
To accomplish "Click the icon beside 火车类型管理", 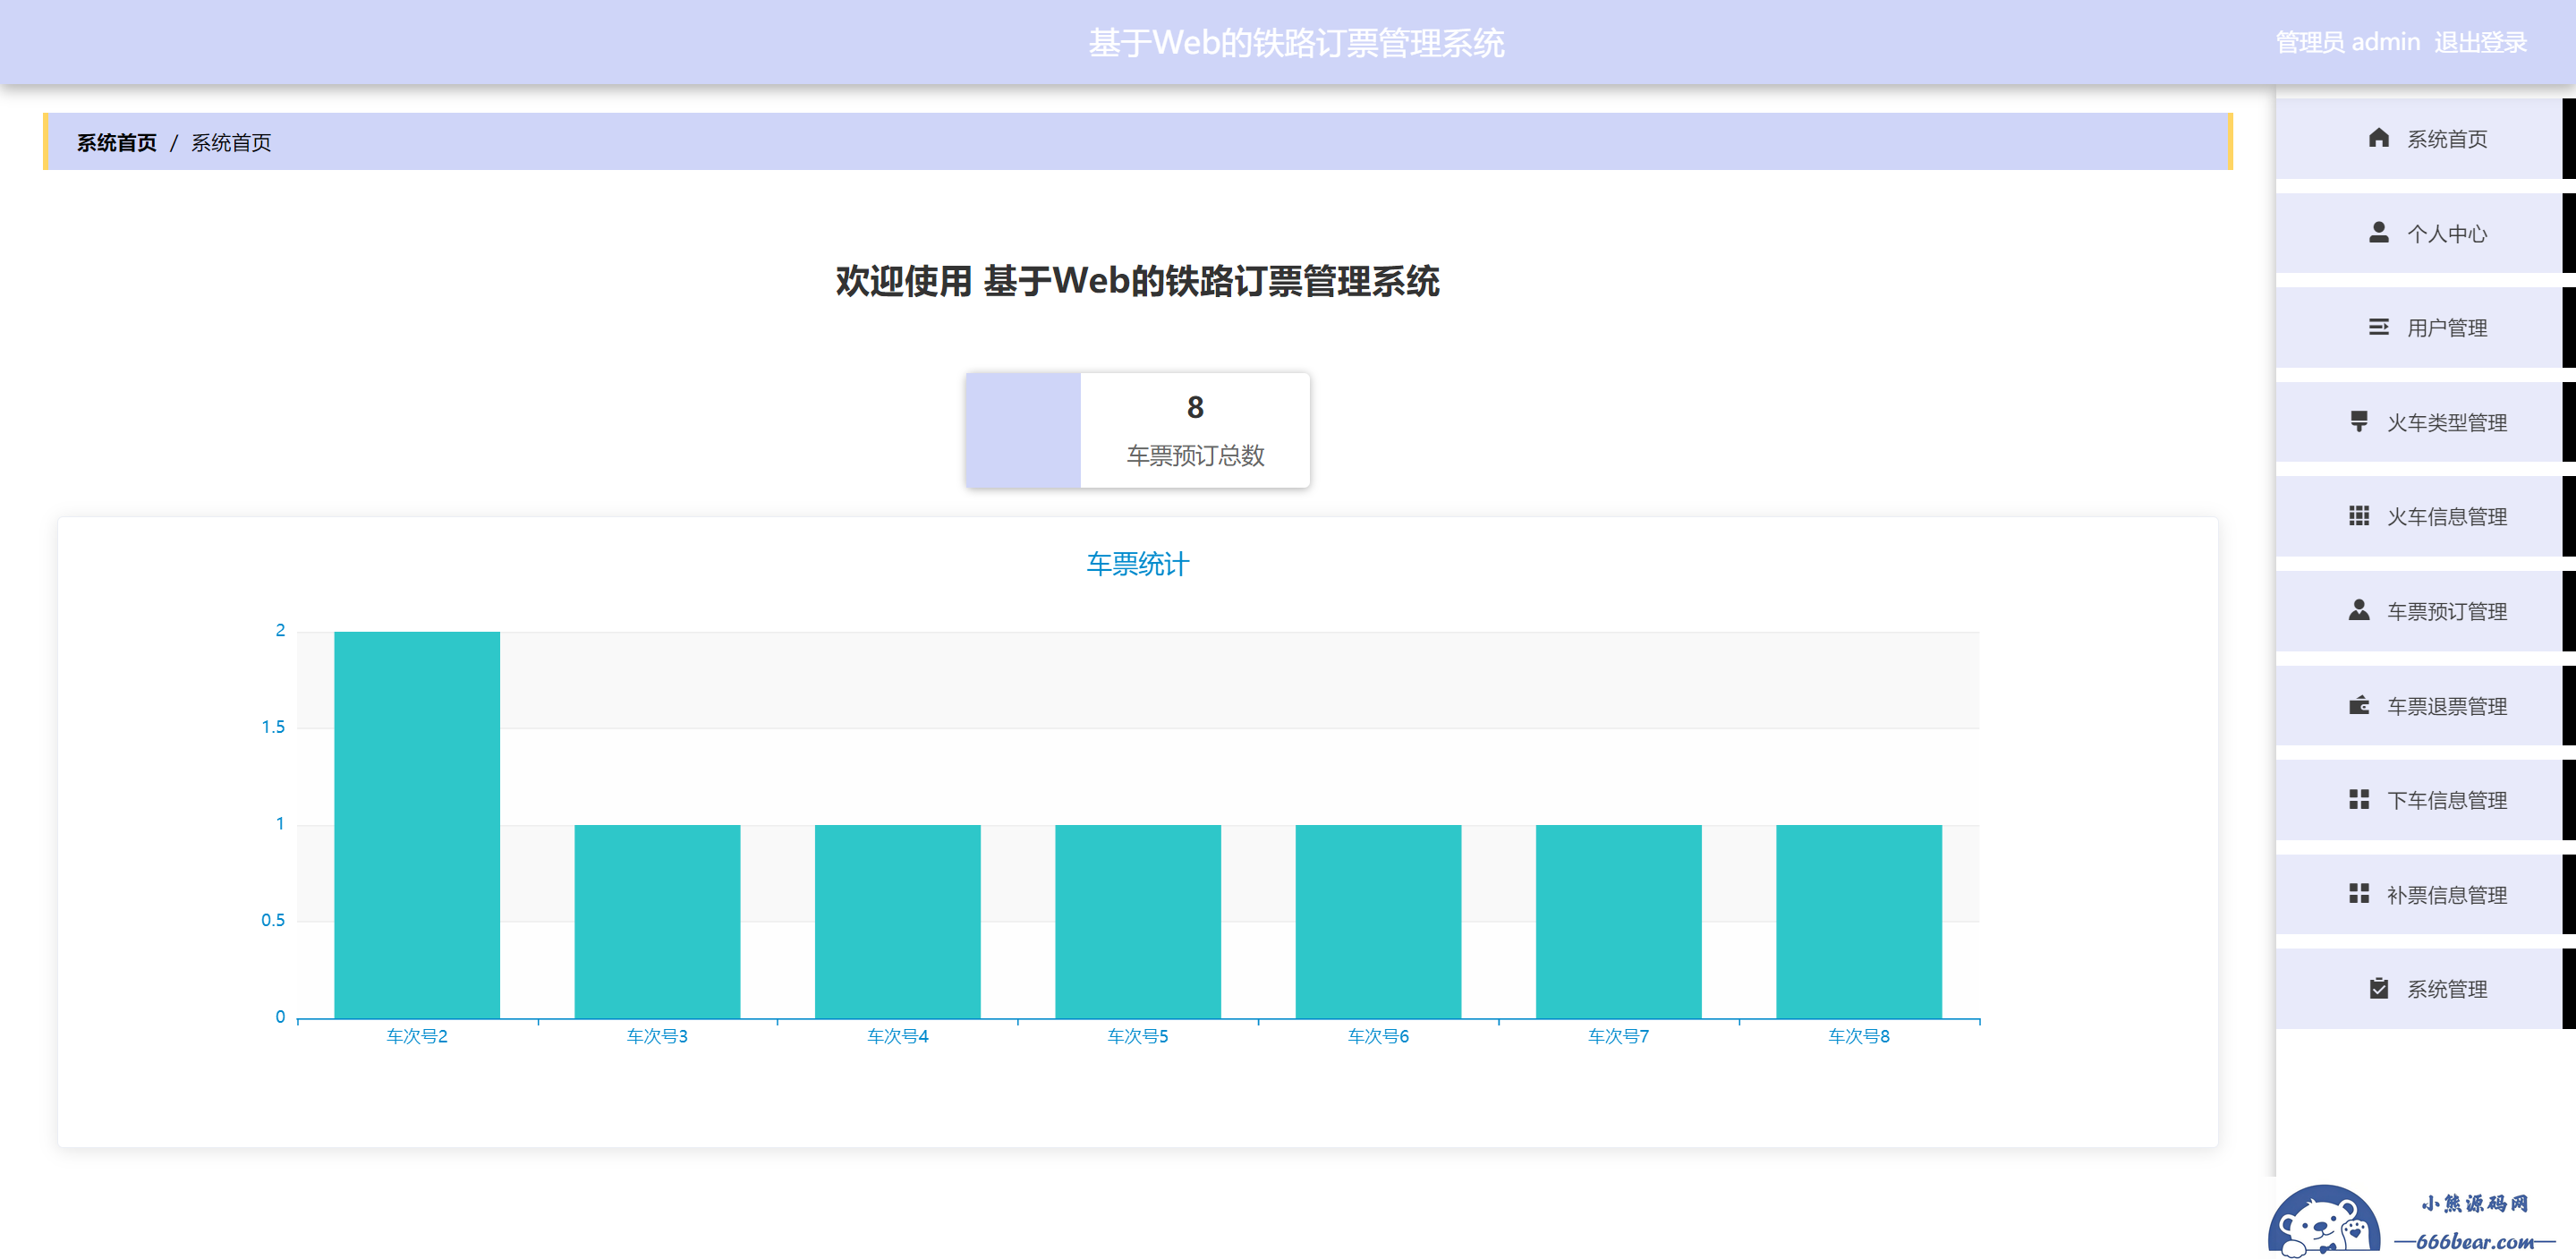I will [2359, 422].
